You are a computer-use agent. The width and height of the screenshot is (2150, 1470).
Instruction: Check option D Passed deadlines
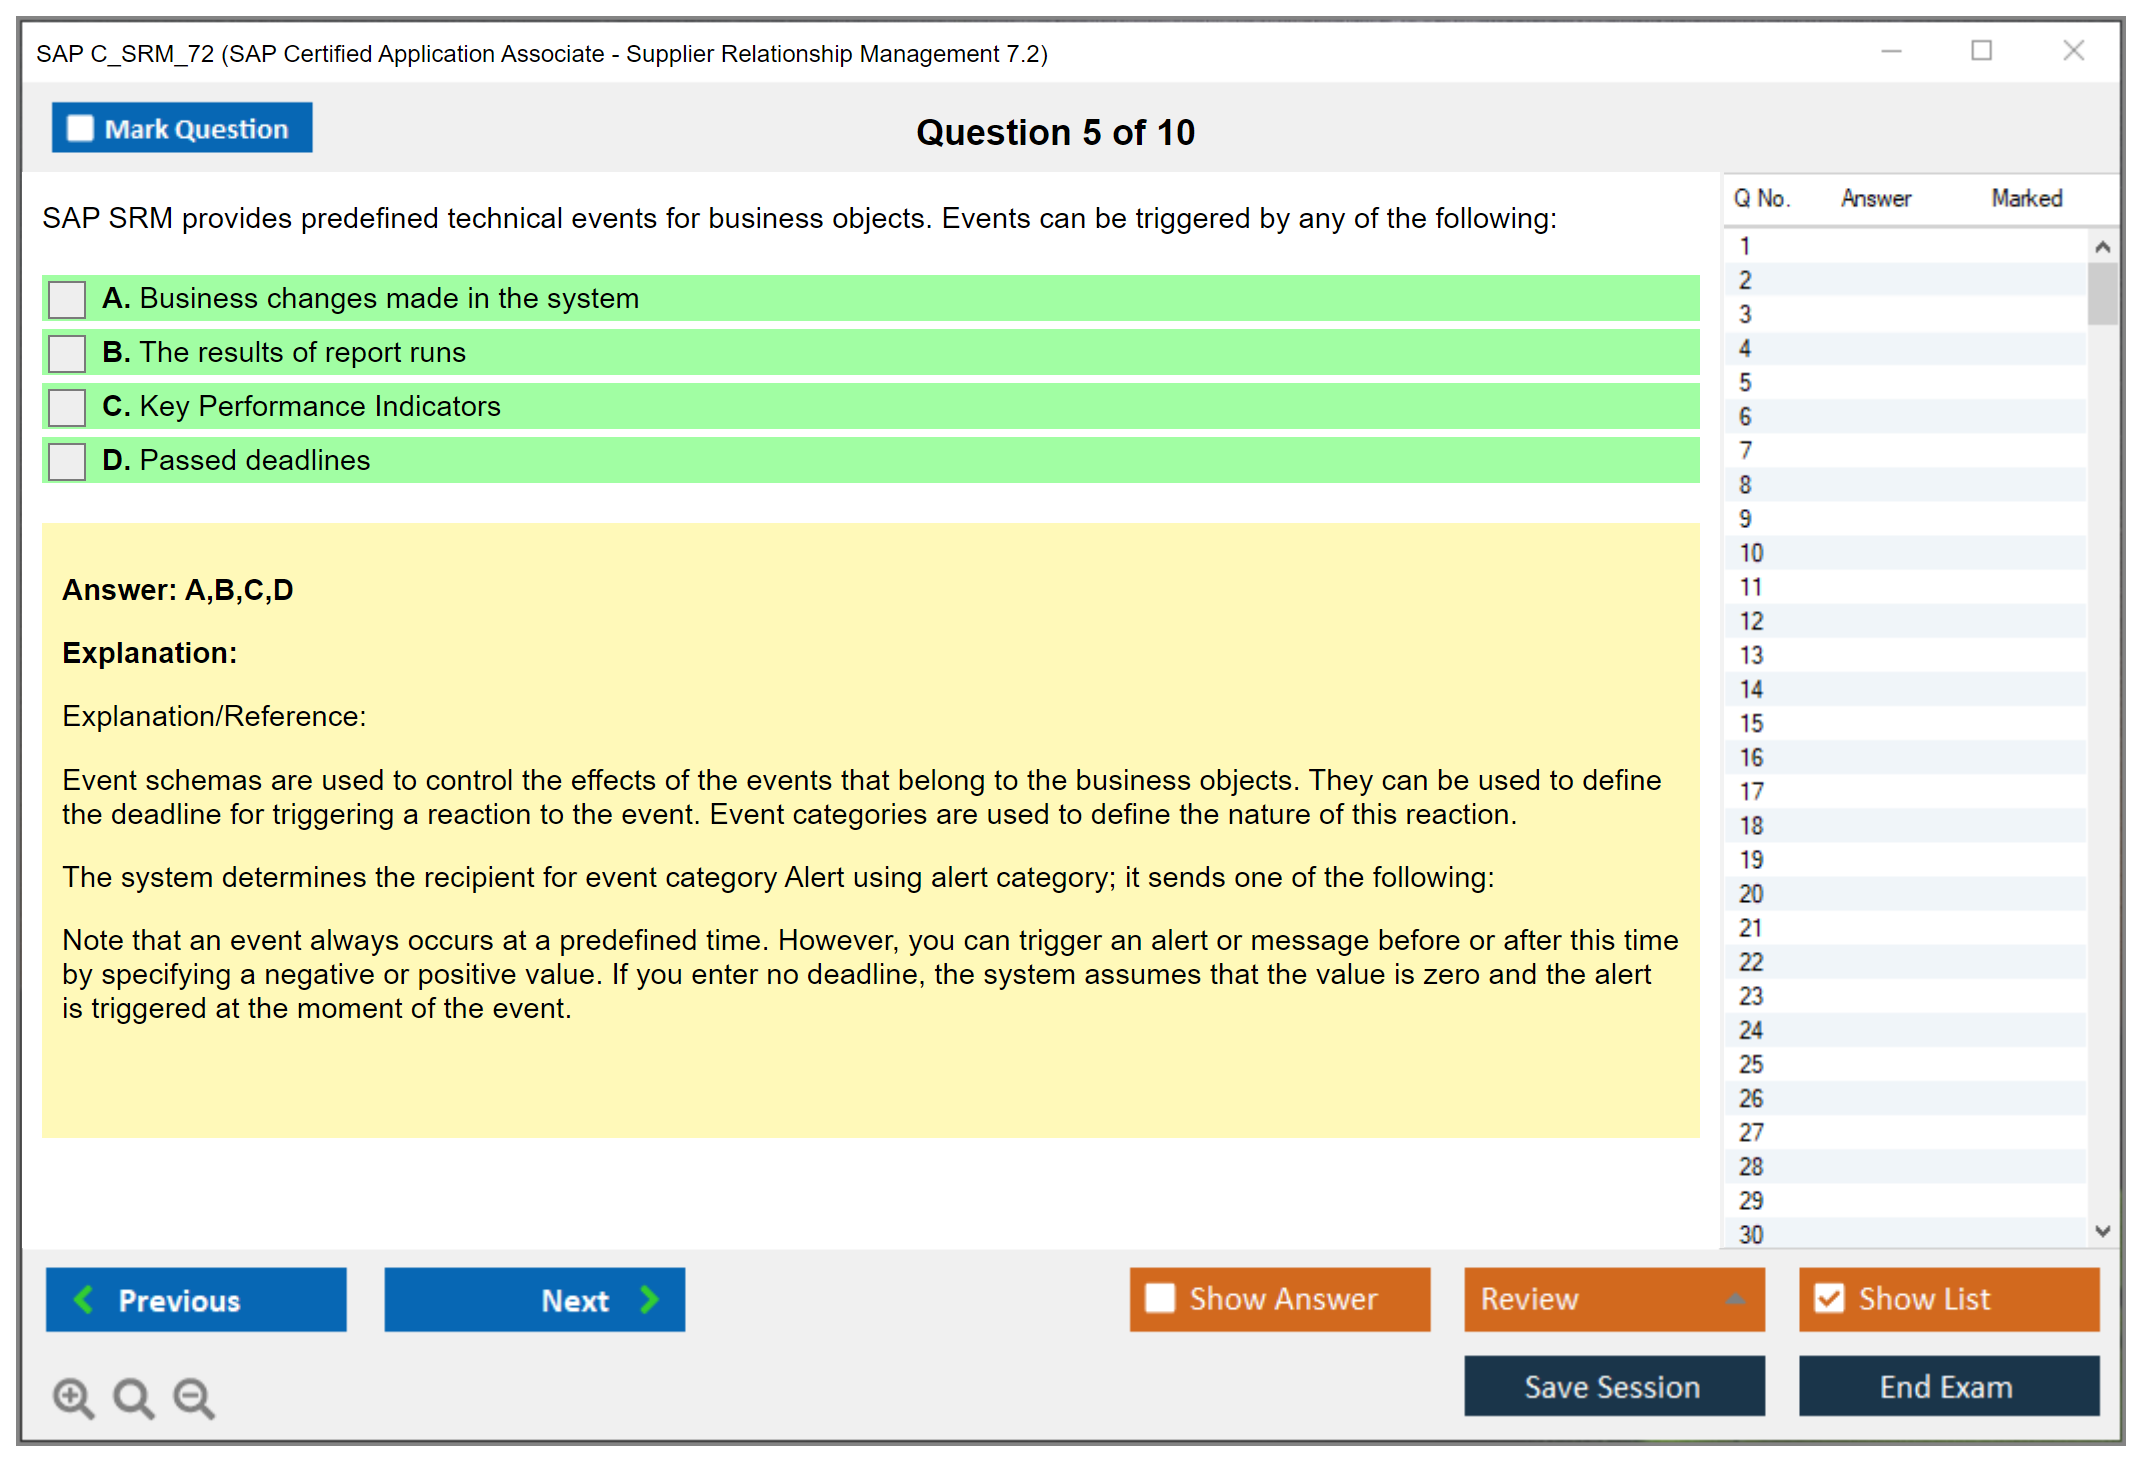pyautogui.click(x=67, y=461)
